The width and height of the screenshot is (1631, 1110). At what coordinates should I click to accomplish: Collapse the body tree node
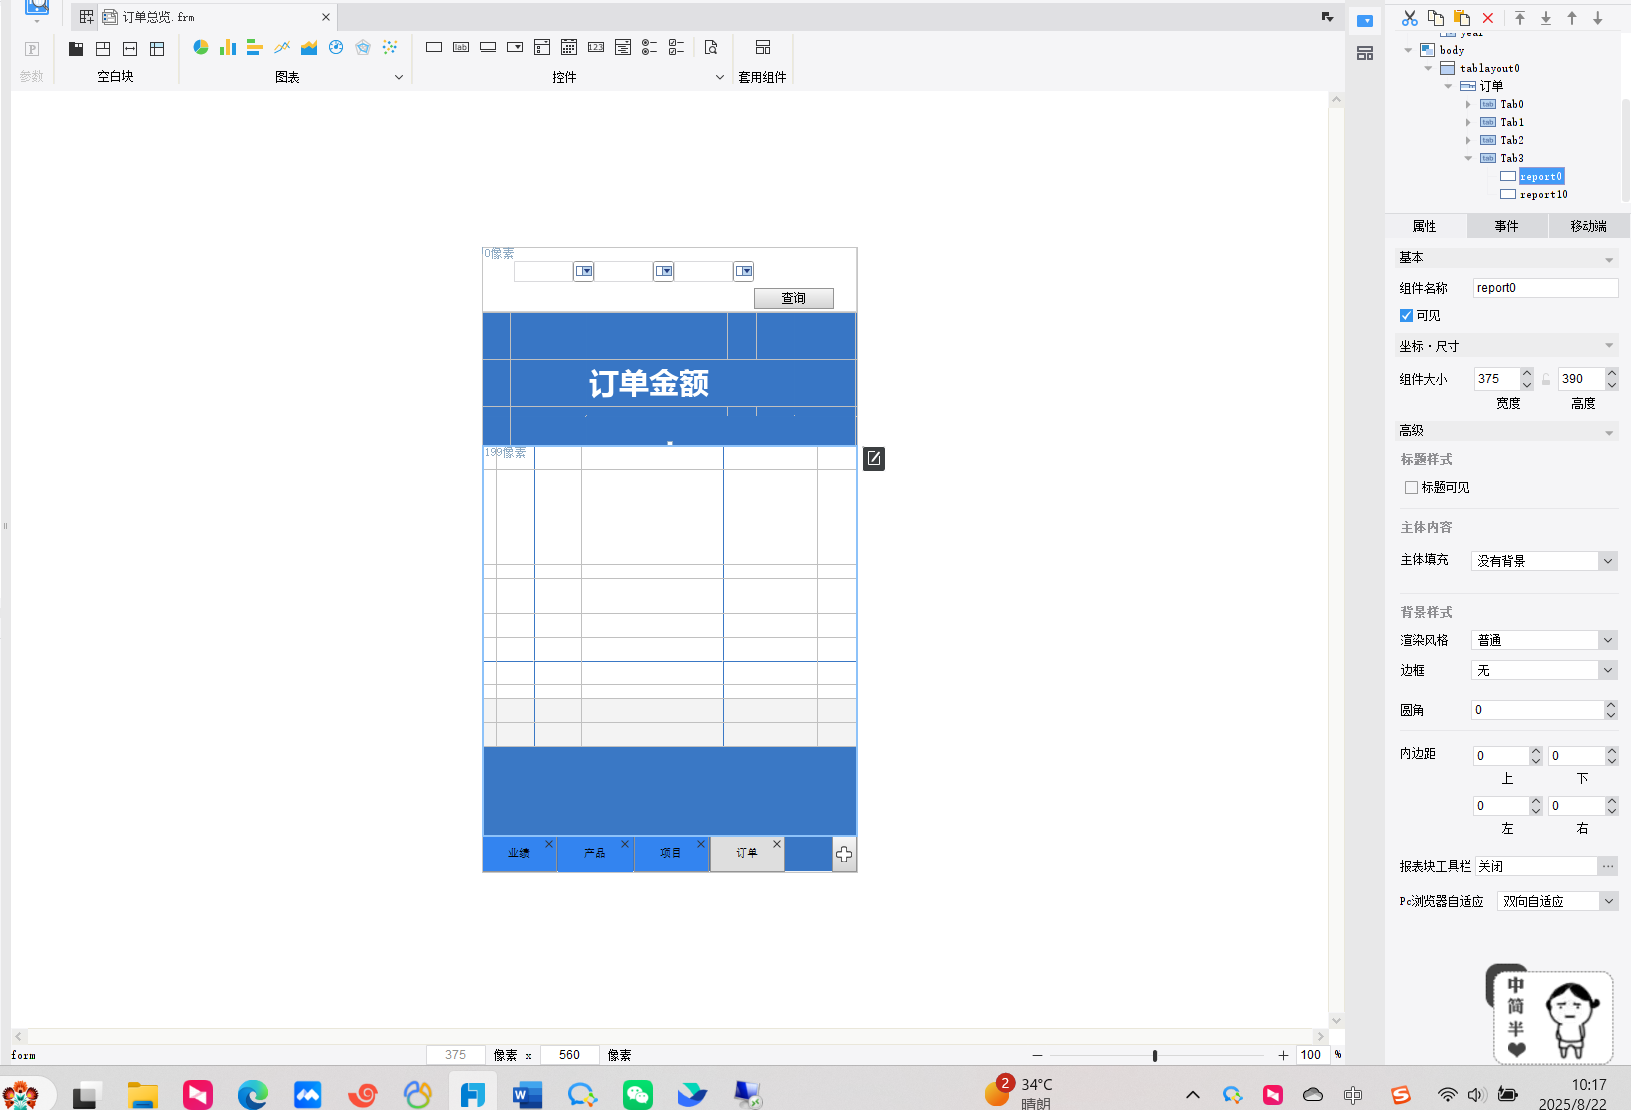(1408, 50)
